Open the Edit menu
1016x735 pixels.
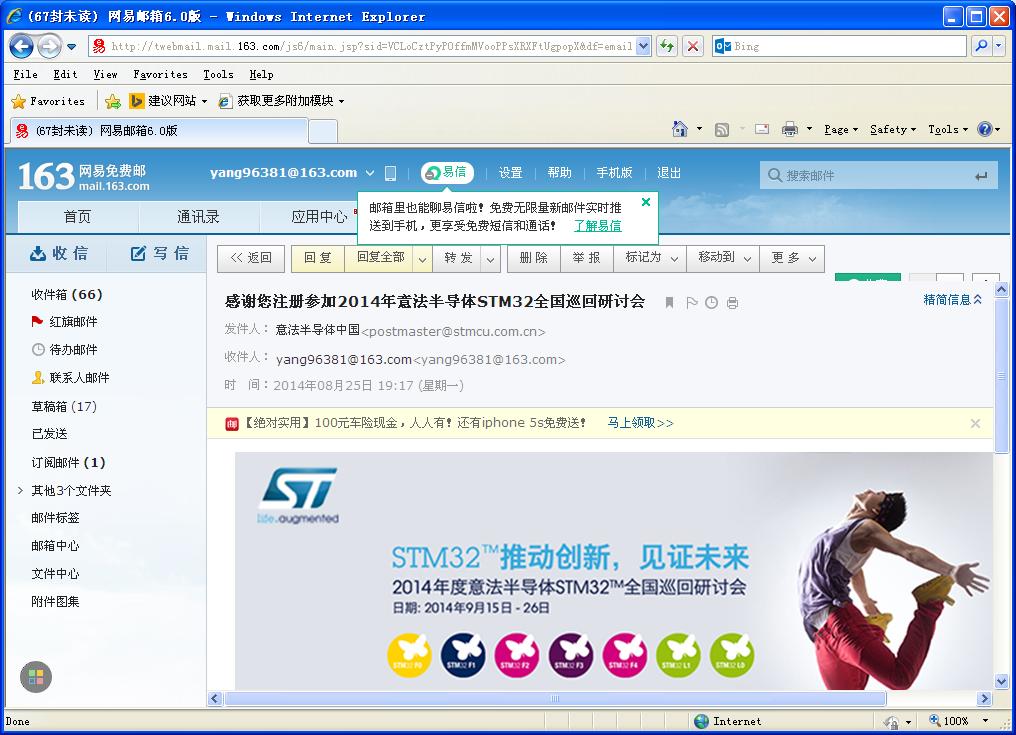tap(65, 74)
